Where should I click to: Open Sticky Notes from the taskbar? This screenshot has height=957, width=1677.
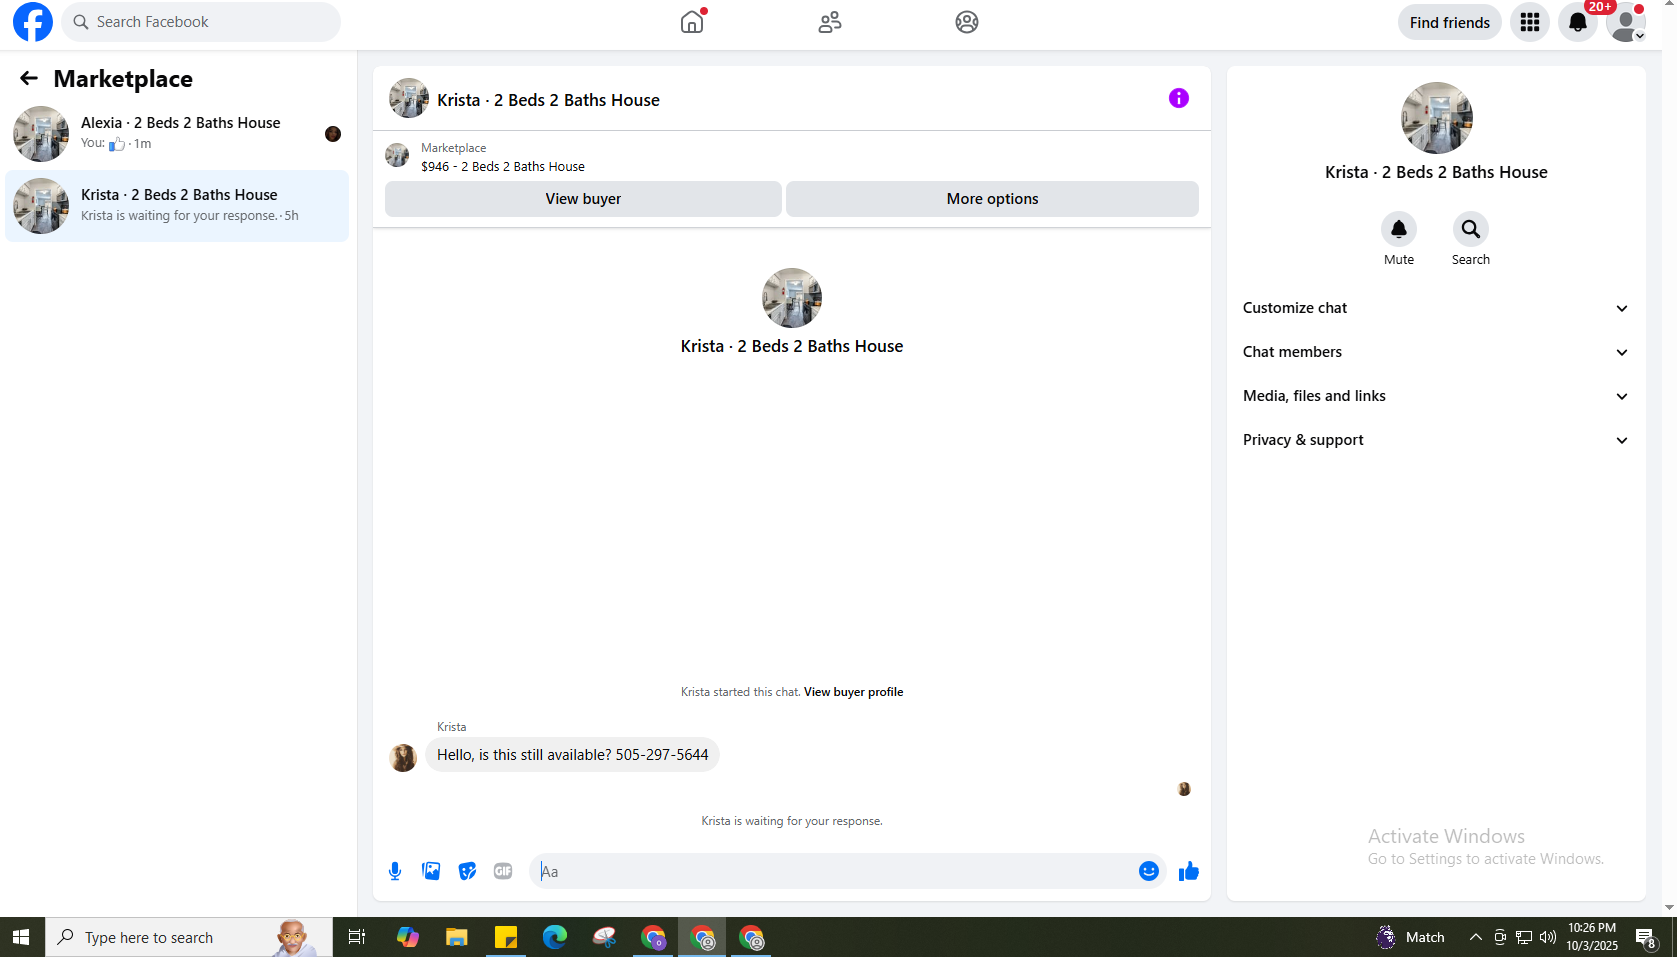coord(506,937)
